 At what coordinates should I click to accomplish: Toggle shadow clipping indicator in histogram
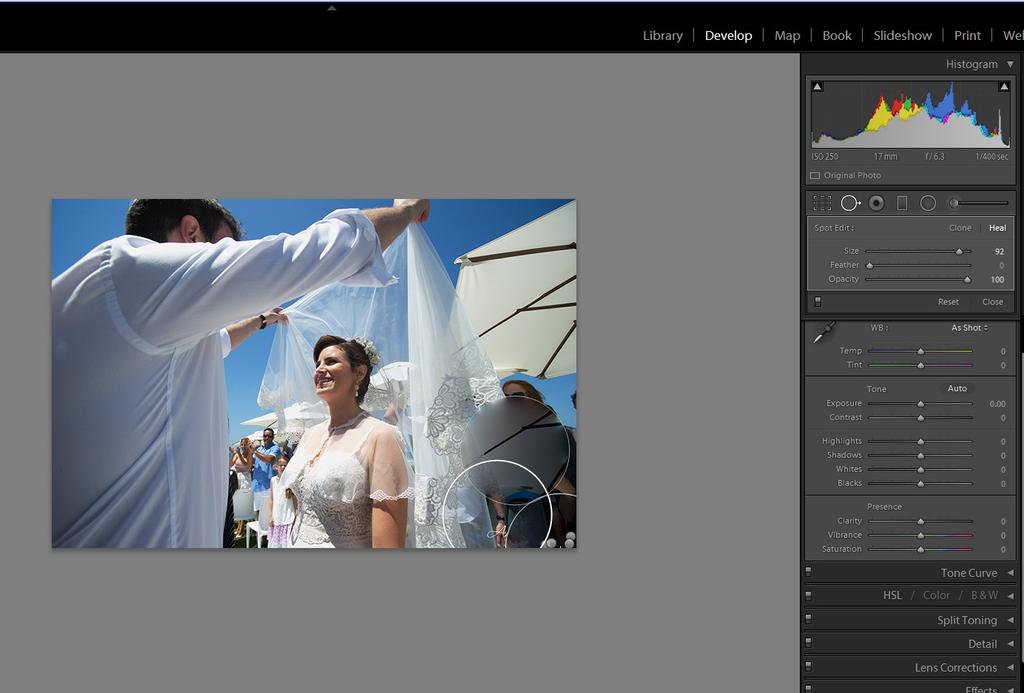coord(817,87)
